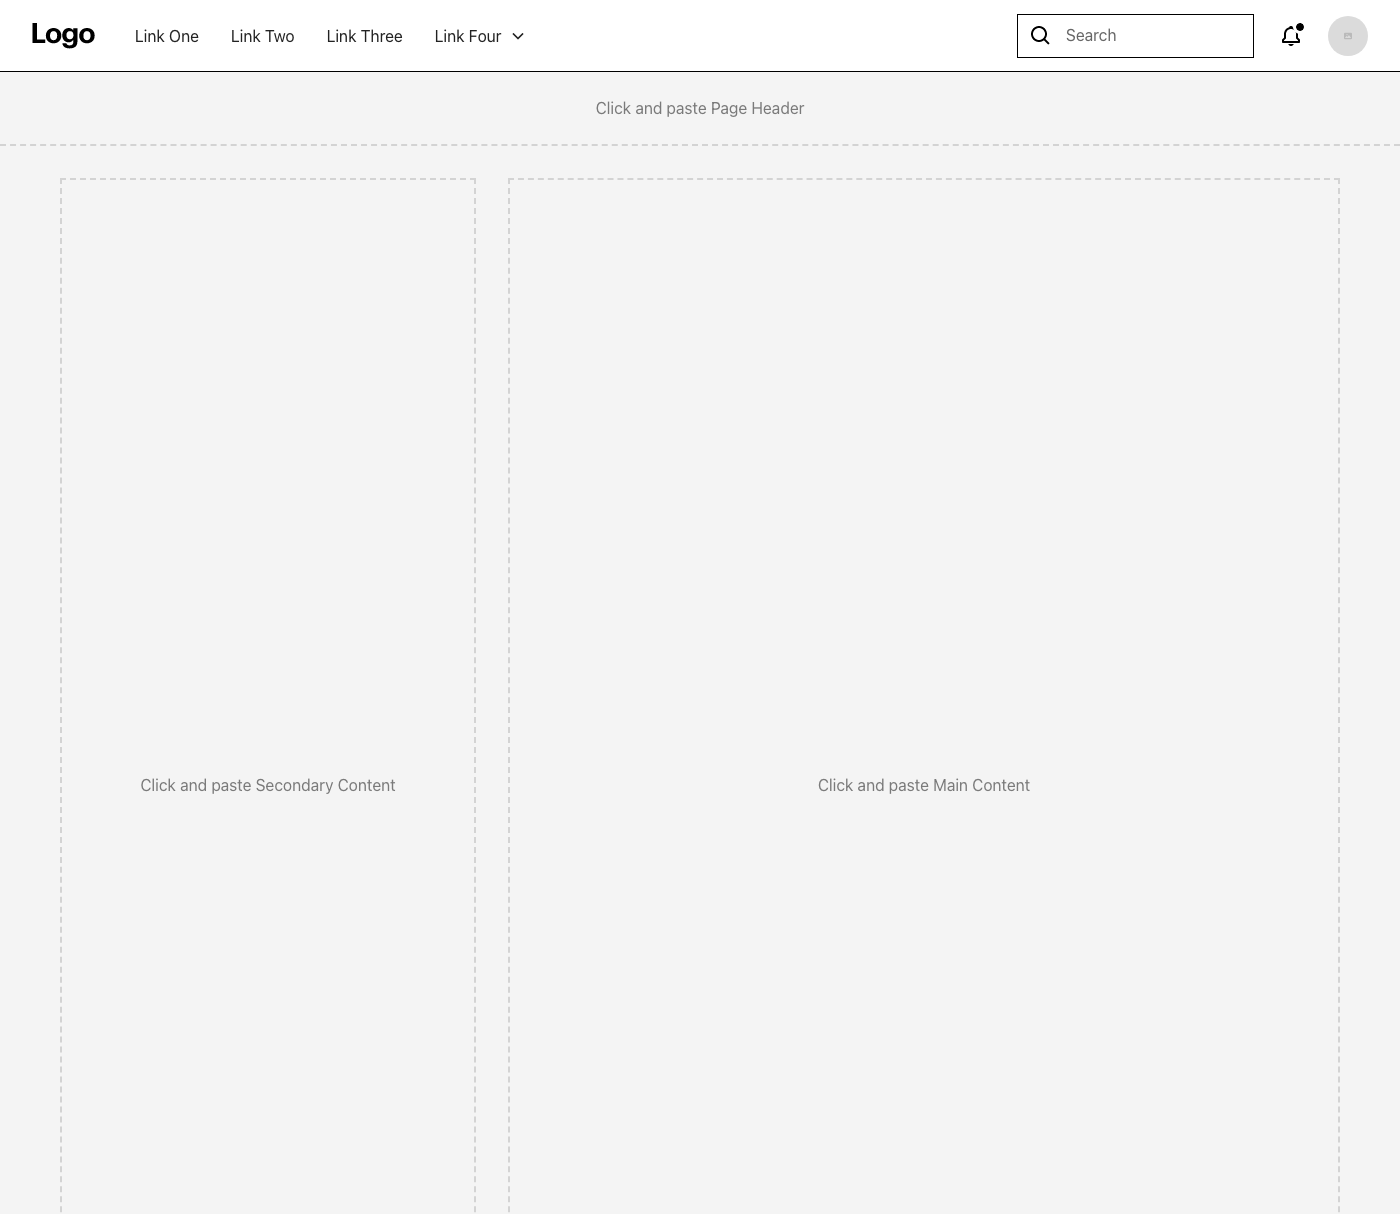The image size is (1400, 1214).
Task: Expand the Link Four dropdown chevron
Action: point(518,36)
